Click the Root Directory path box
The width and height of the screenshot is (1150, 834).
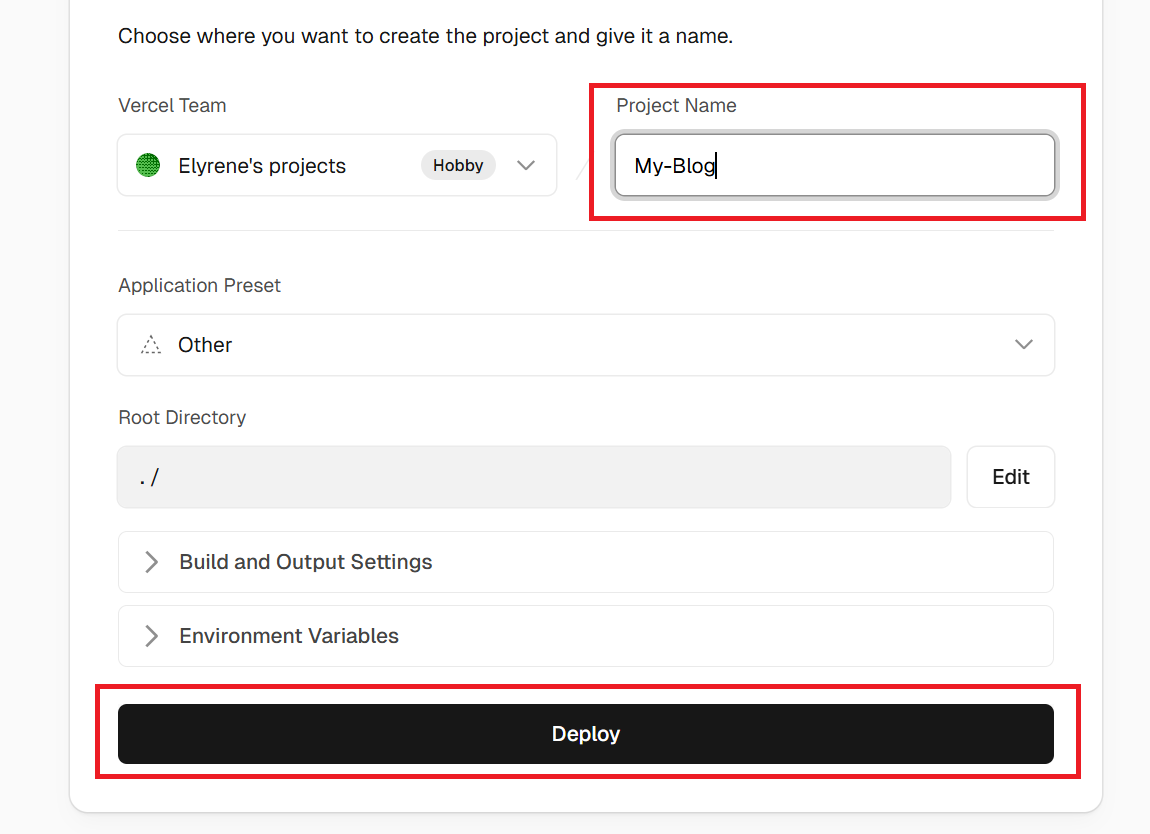[x=533, y=477]
